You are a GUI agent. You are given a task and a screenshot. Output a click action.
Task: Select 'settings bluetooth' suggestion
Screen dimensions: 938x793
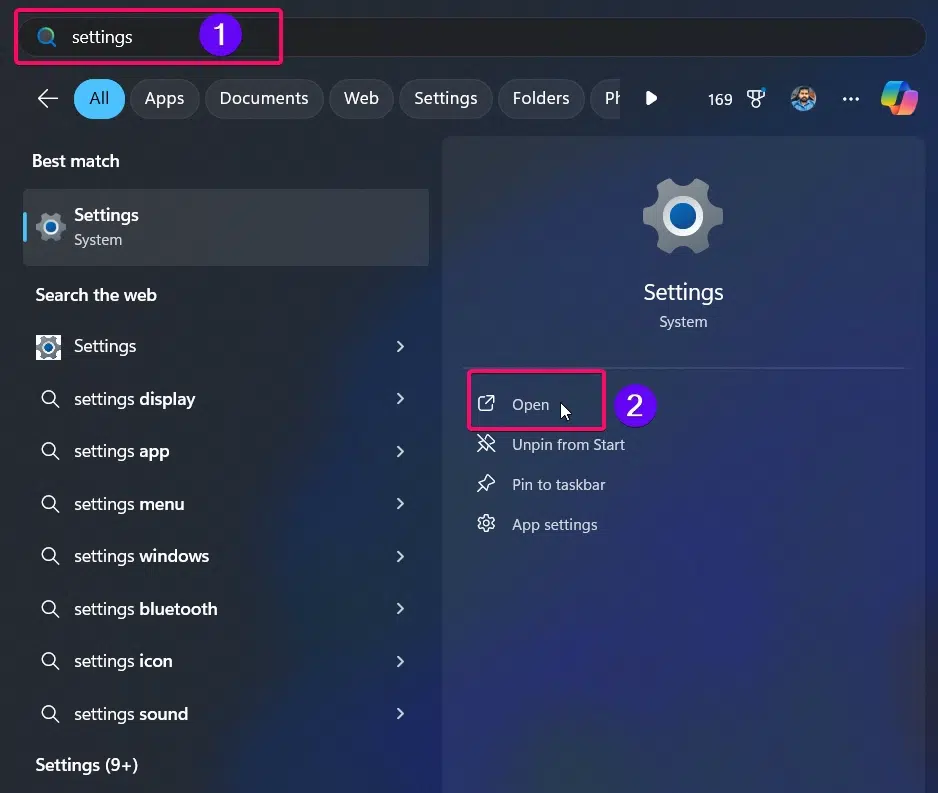pos(226,609)
